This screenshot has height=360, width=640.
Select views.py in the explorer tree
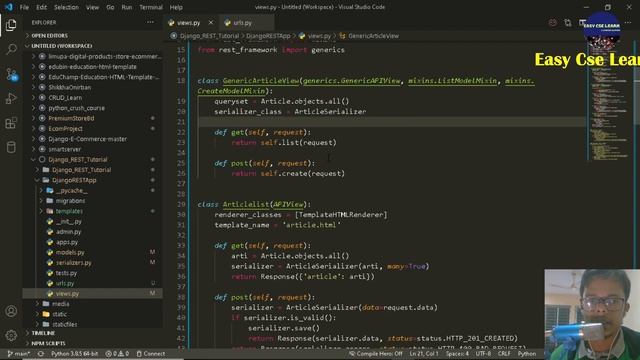coord(67,293)
